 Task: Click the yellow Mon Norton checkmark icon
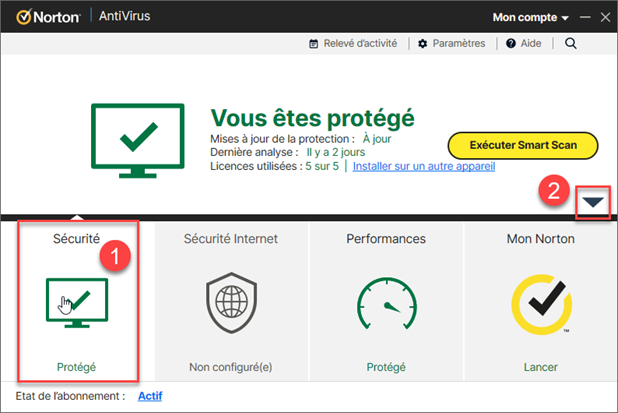tap(542, 304)
